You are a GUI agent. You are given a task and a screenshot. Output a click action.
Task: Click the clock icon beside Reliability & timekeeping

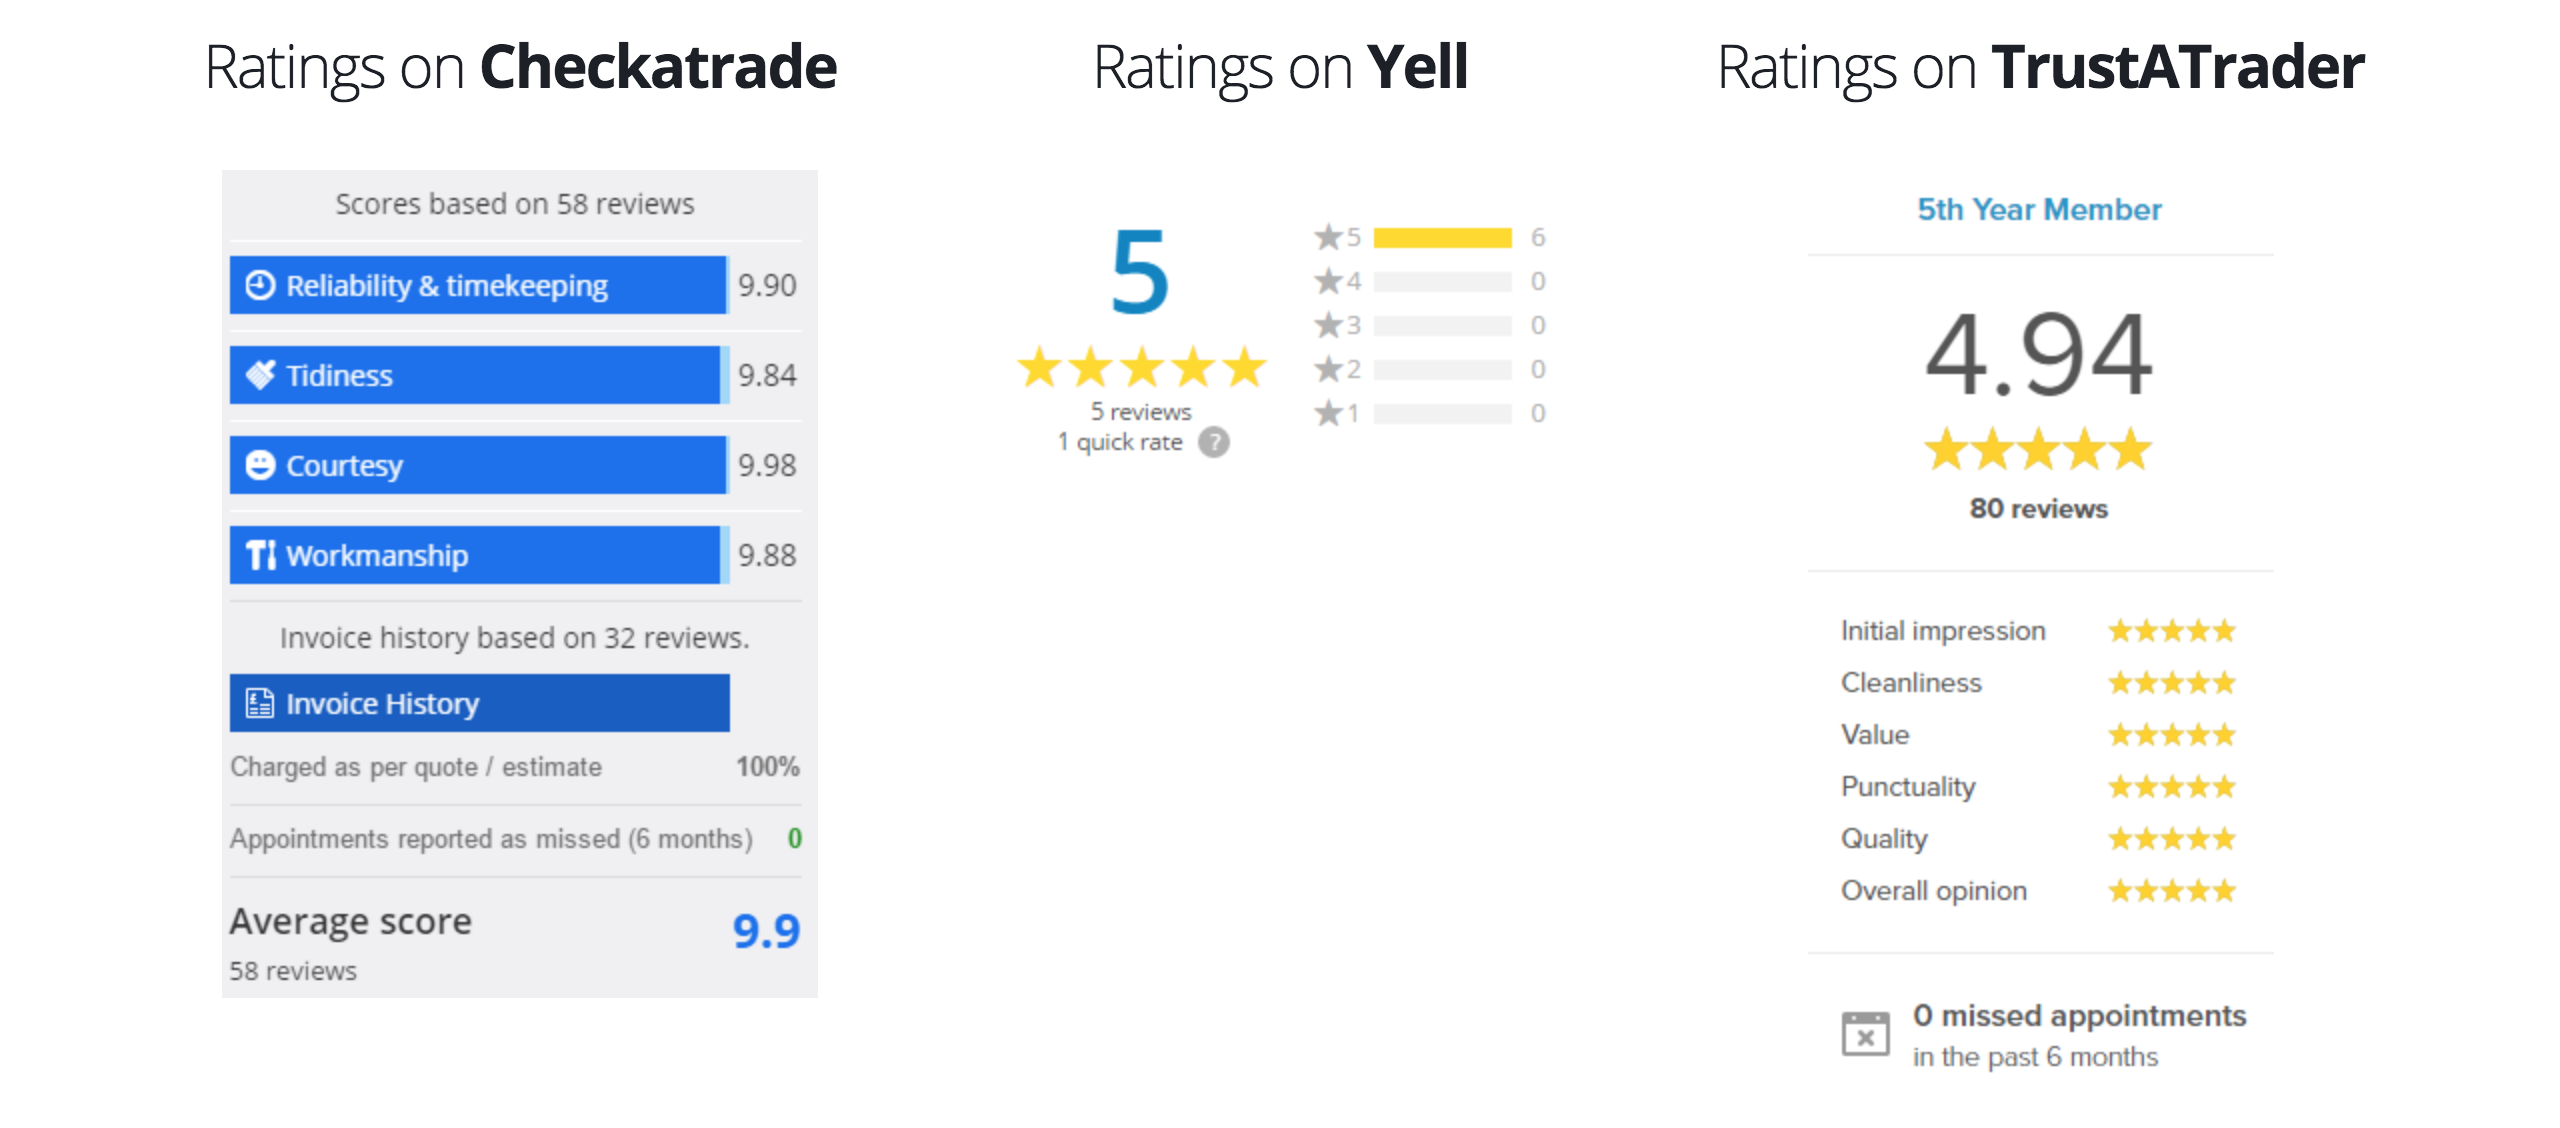[x=260, y=285]
